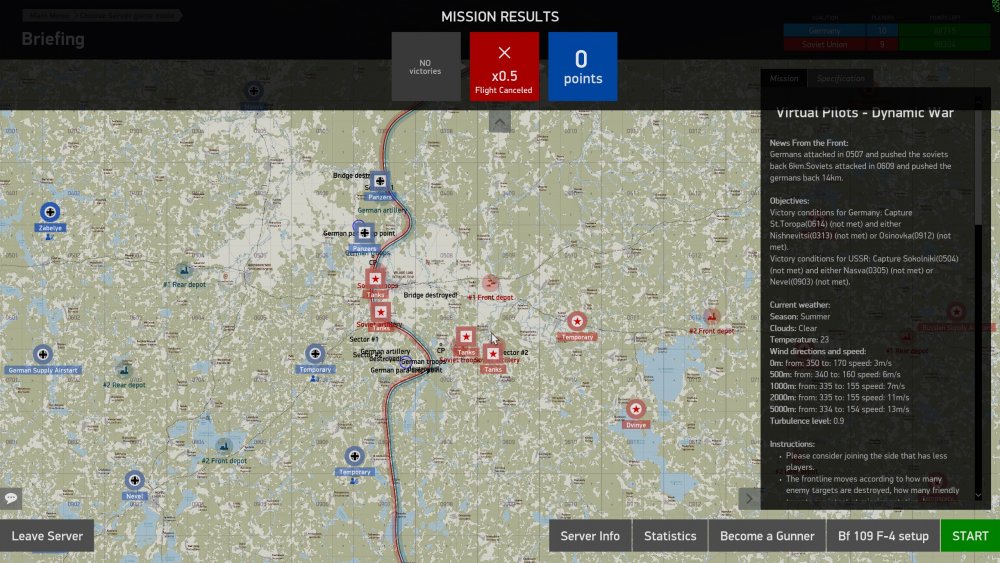Select southern German Temporary airfield icon
The height and width of the screenshot is (563, 1000).
tap(355, 456)
